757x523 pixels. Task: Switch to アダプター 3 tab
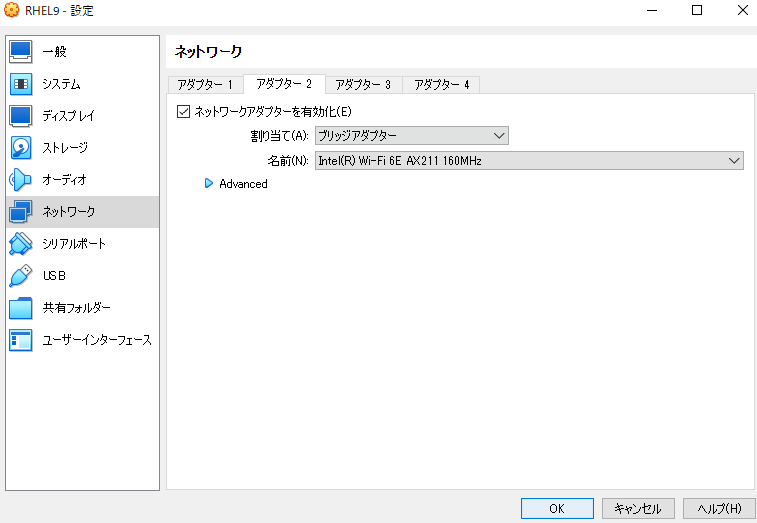click(x=363, y=85)
